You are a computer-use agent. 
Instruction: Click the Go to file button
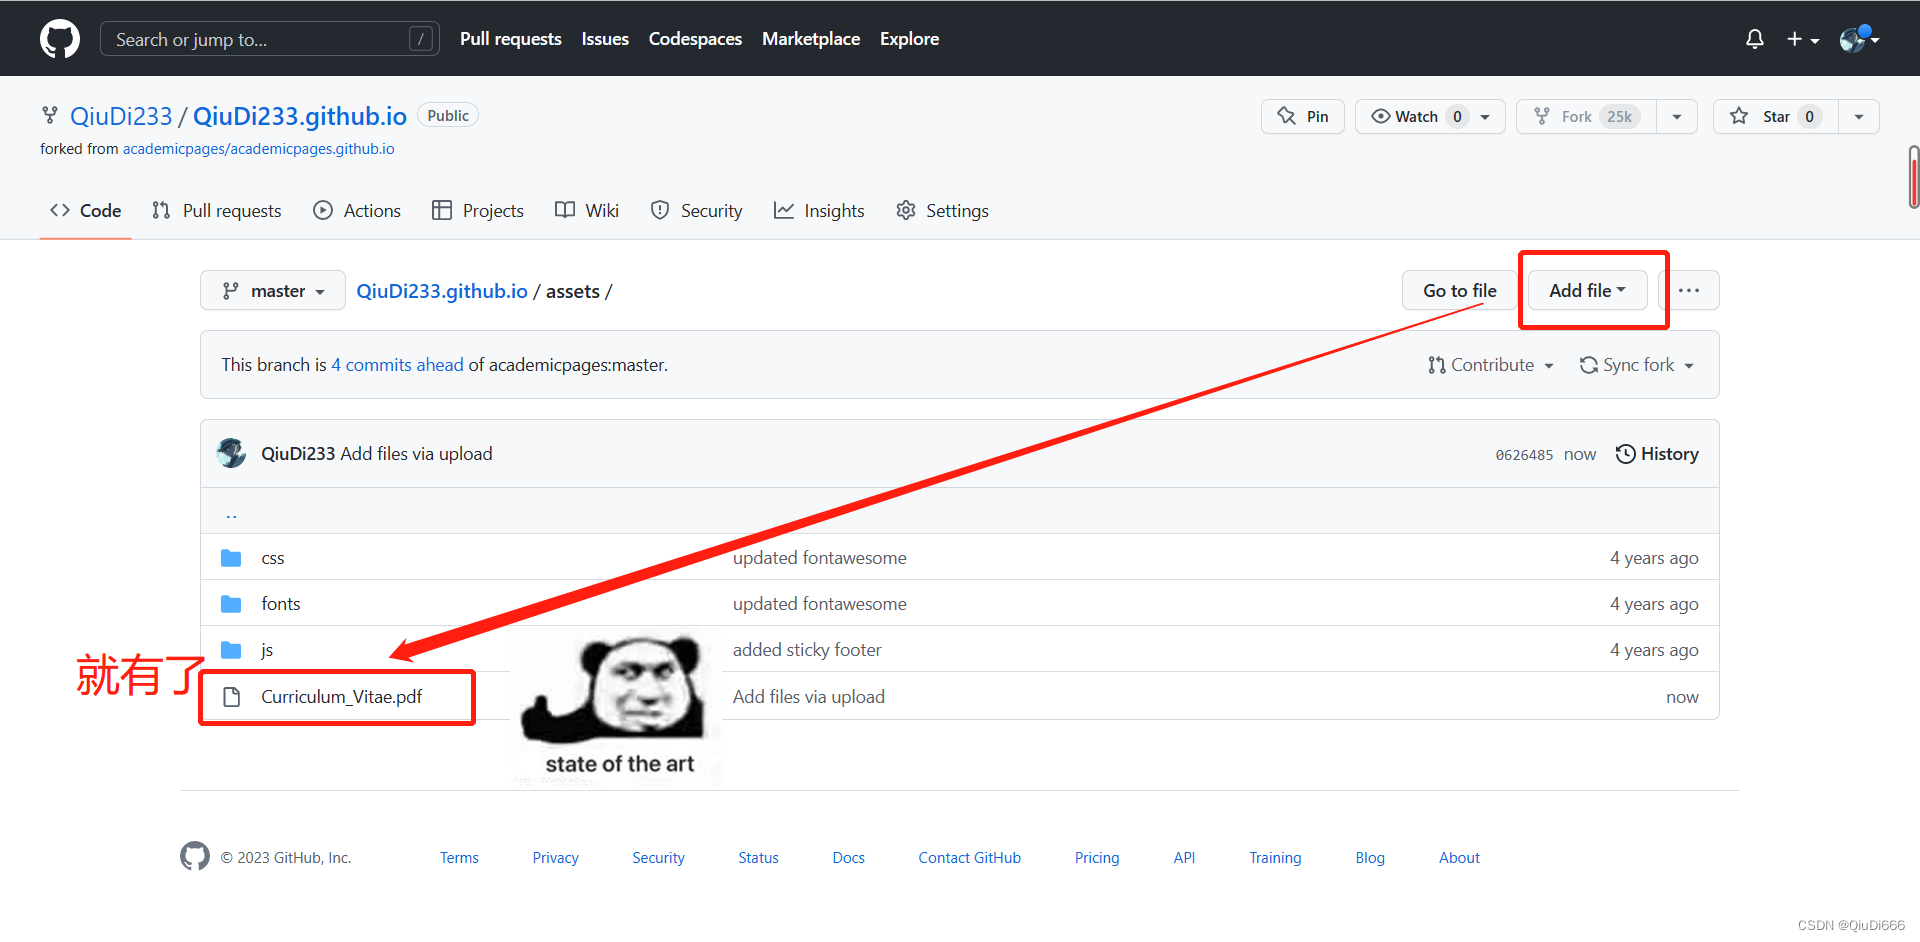1459,291
